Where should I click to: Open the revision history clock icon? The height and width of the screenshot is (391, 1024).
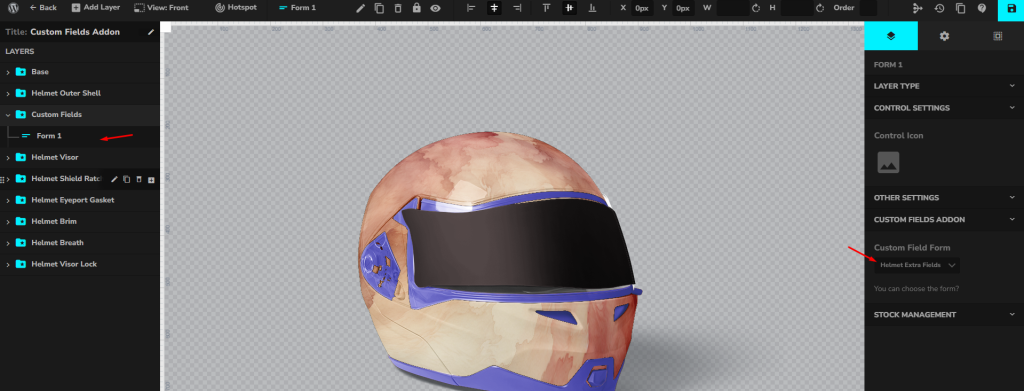point(939,8)
